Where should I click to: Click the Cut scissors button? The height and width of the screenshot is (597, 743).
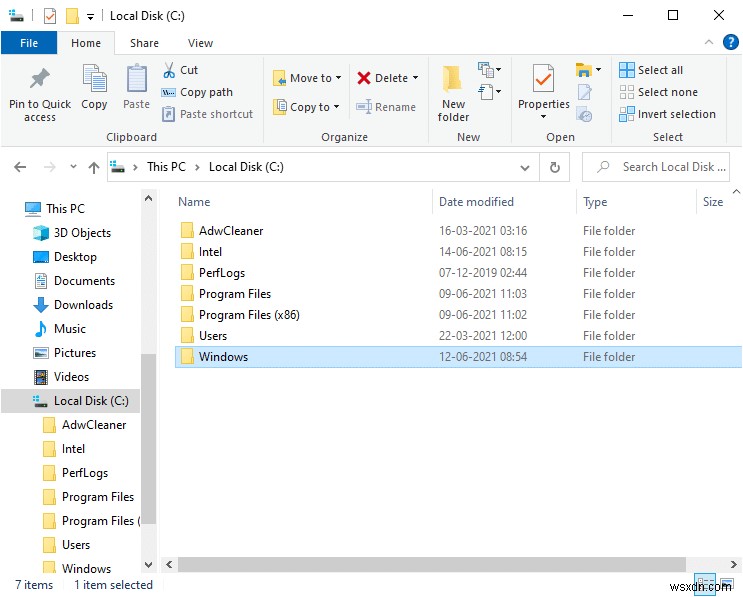coord(180,70)
